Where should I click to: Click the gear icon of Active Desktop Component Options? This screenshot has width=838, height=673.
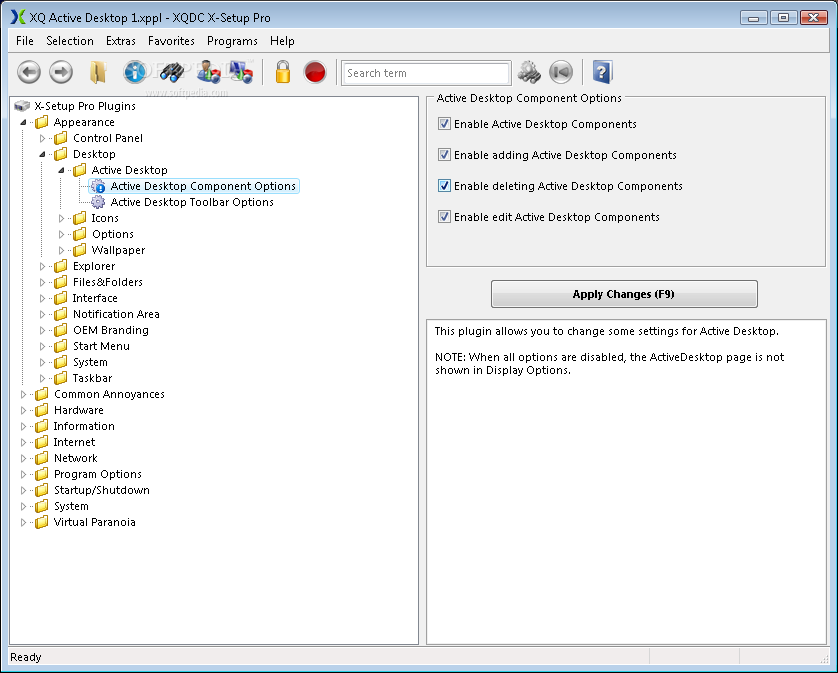tap(98, 186)
